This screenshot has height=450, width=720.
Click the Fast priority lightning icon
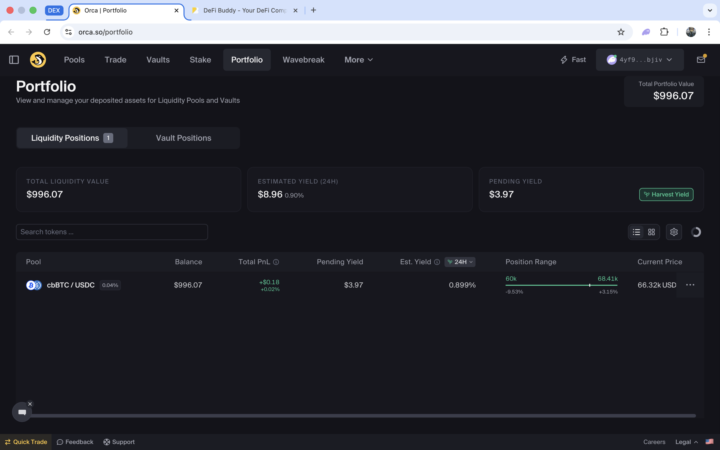click(x=564, y=60)
